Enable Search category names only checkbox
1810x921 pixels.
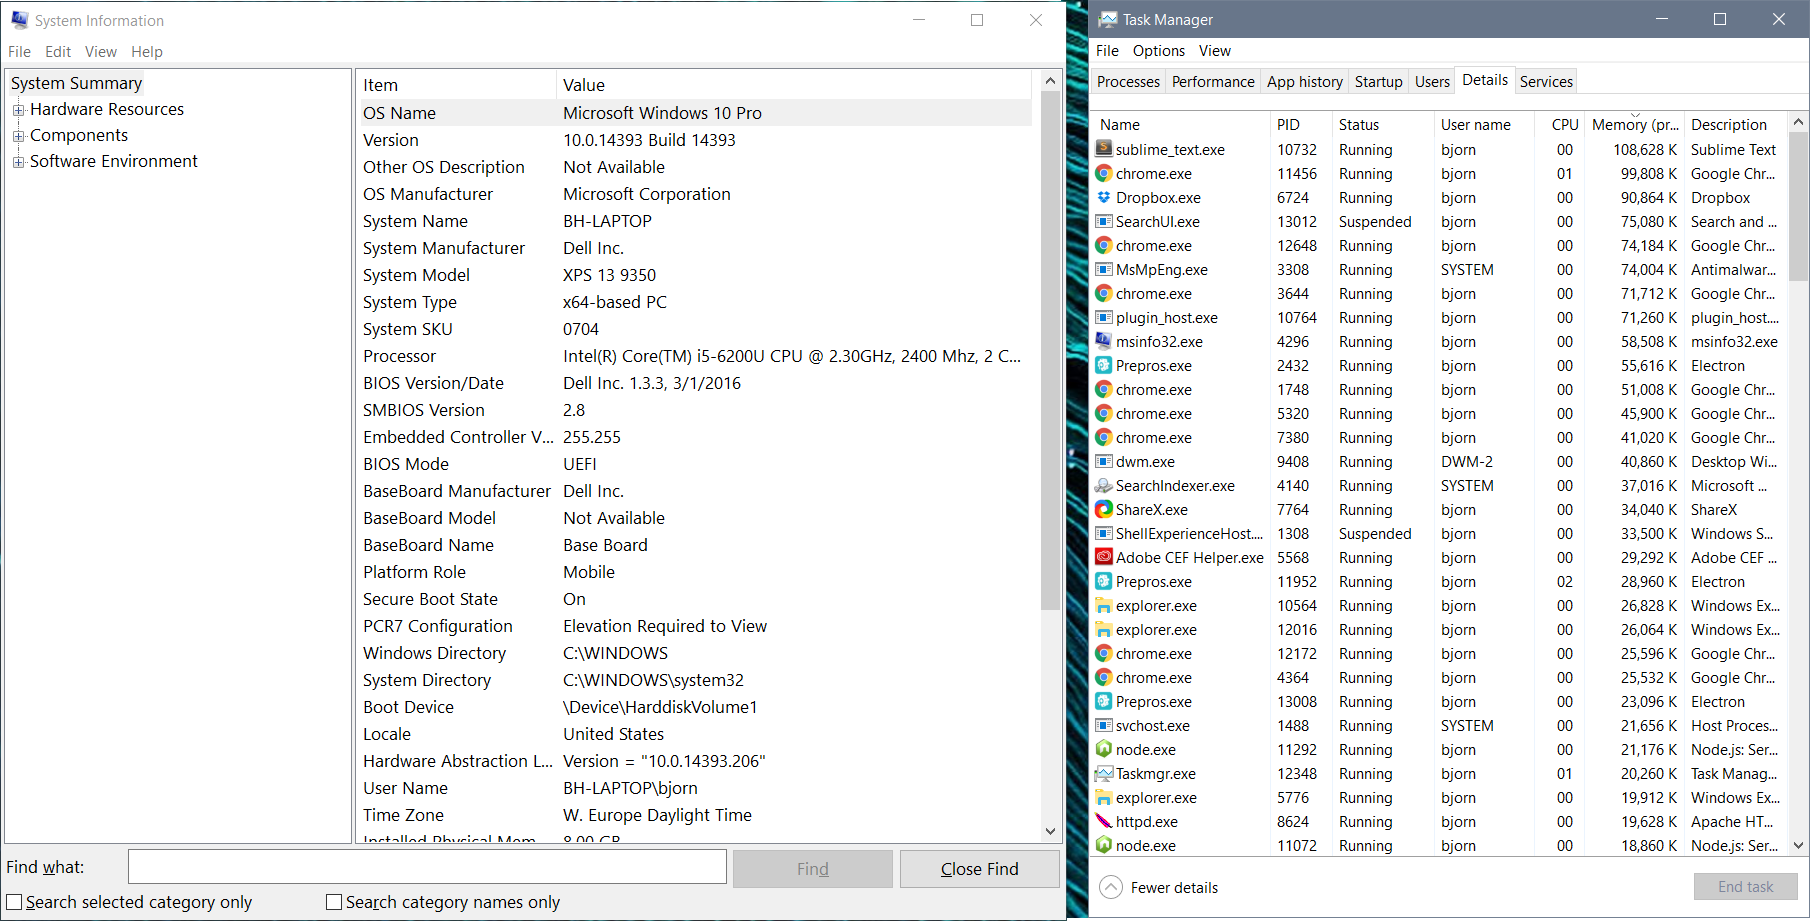tap(334, 902)
